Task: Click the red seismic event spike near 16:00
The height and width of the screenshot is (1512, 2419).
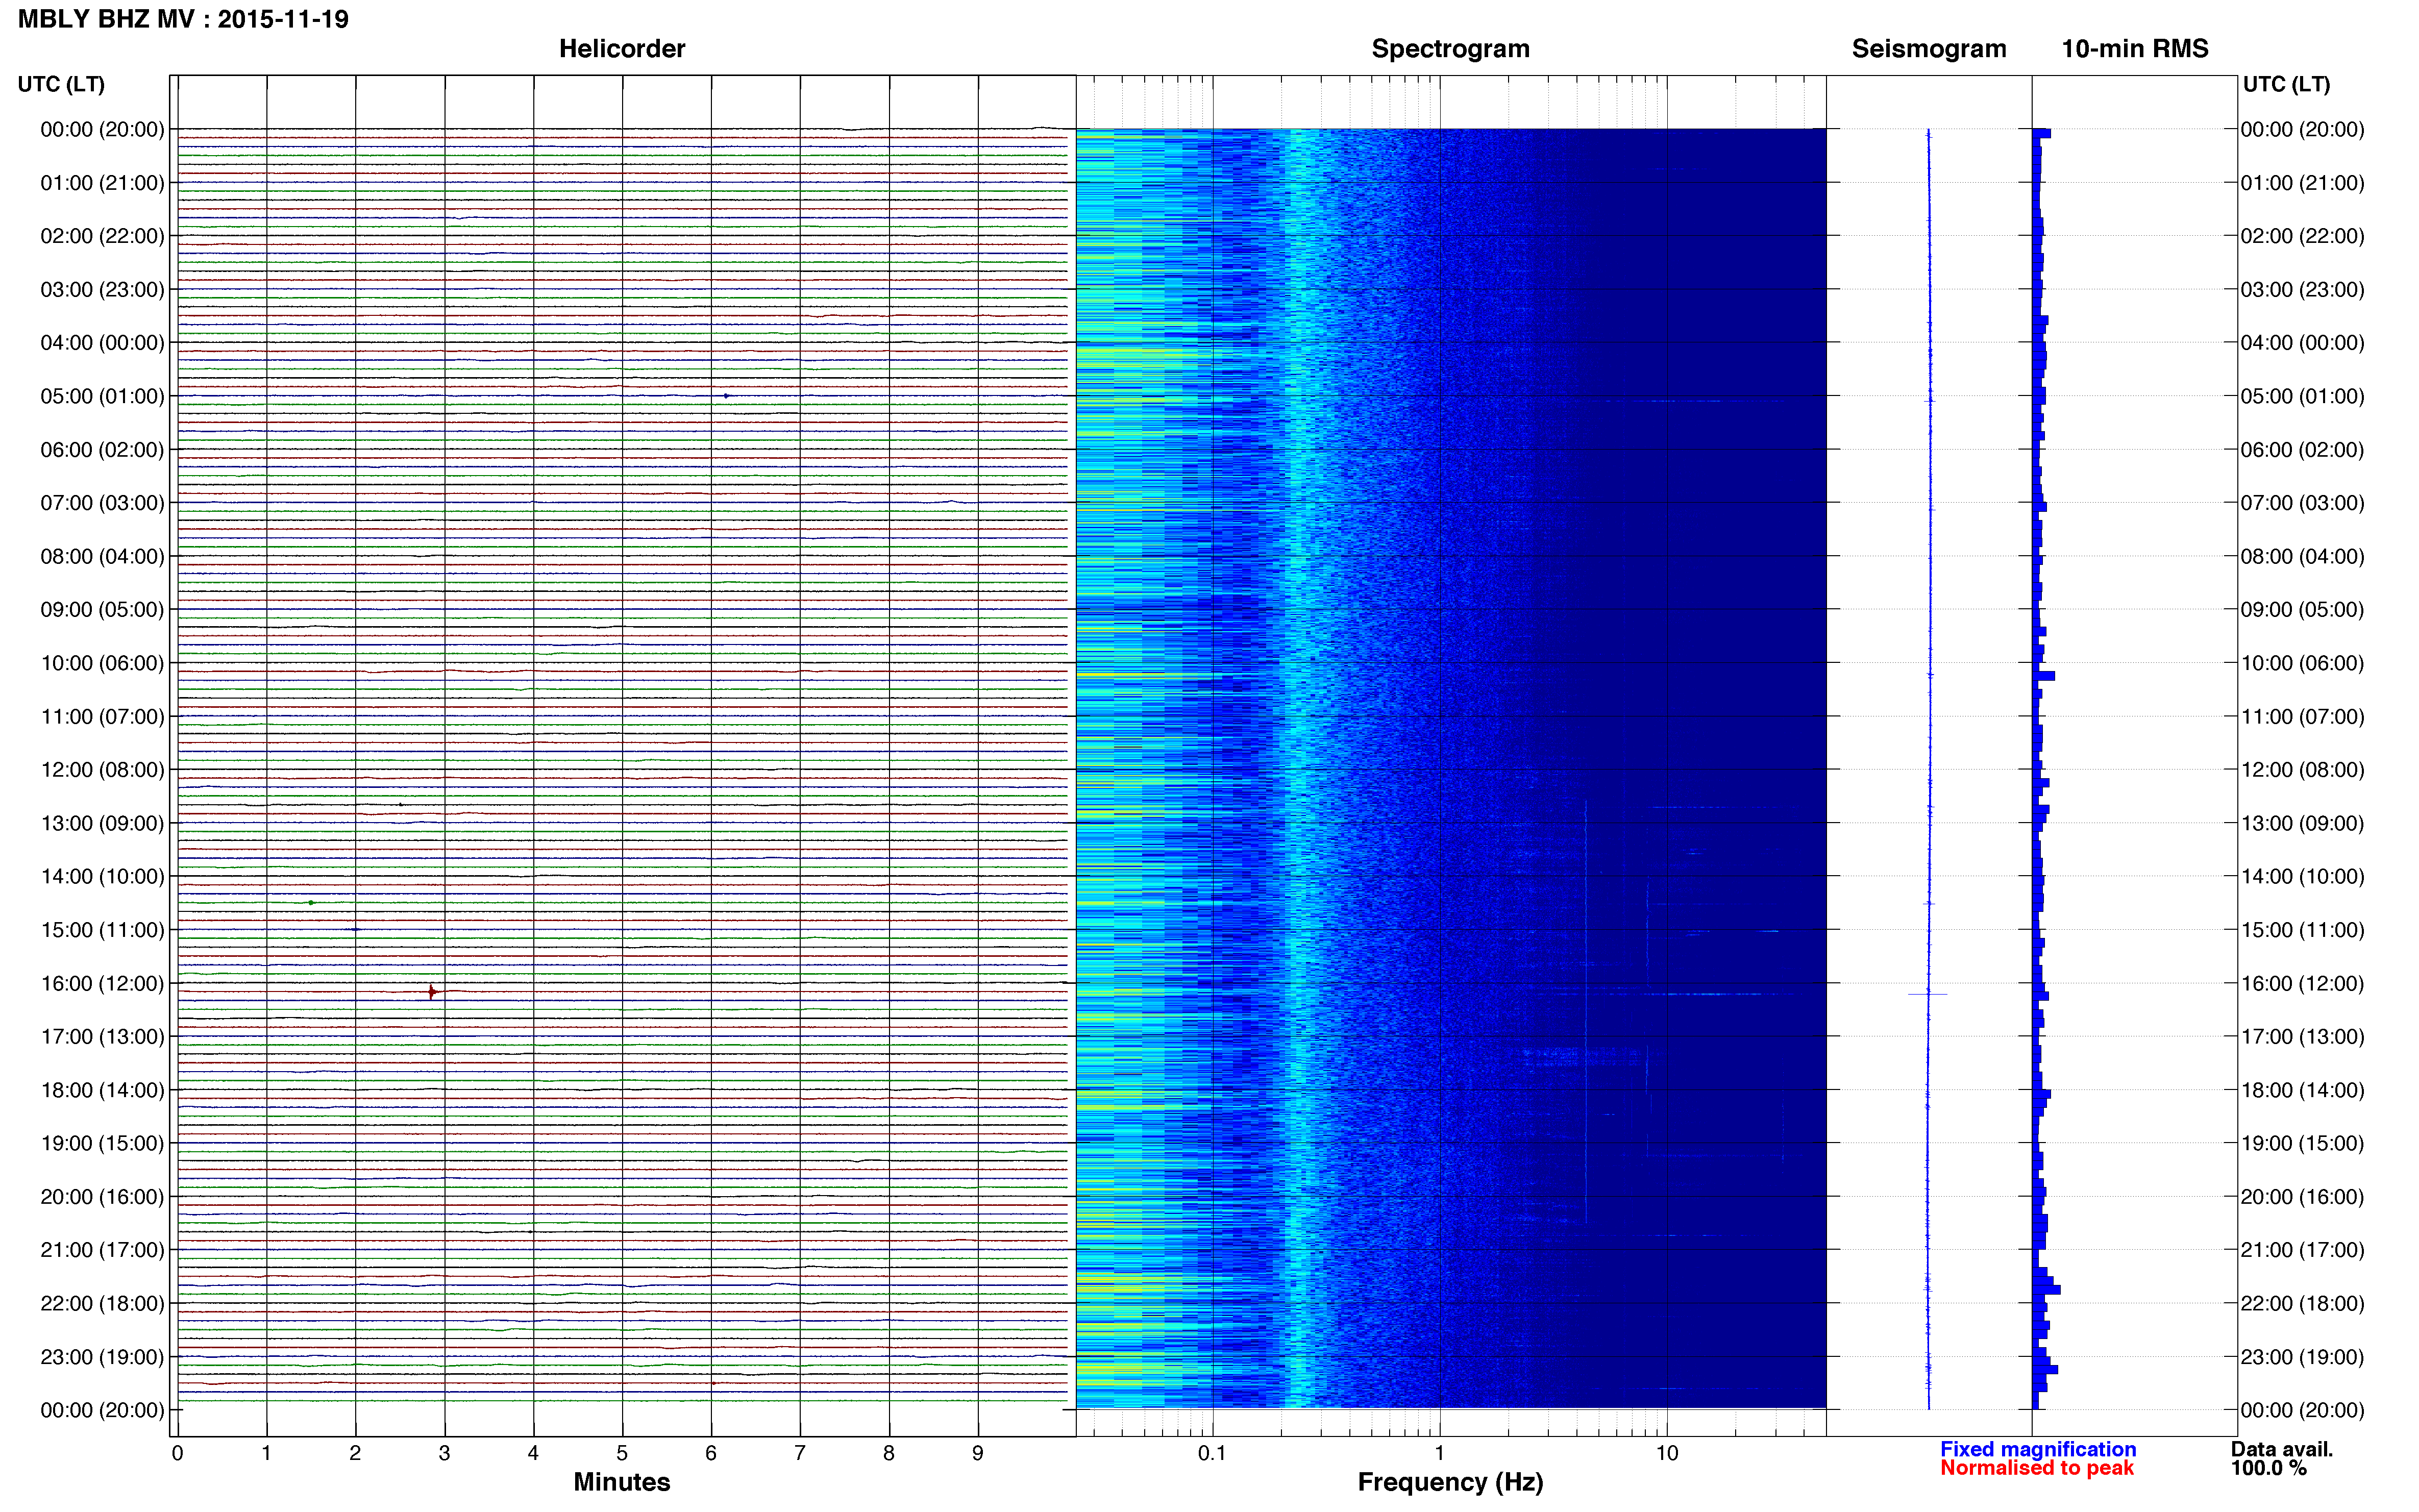Action: click(x=432, y=992)
